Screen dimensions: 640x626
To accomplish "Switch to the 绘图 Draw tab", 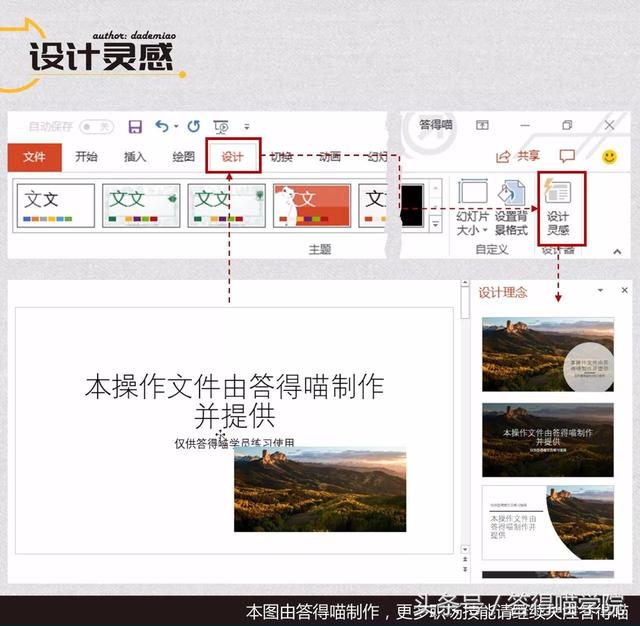I will click(184, 157).
